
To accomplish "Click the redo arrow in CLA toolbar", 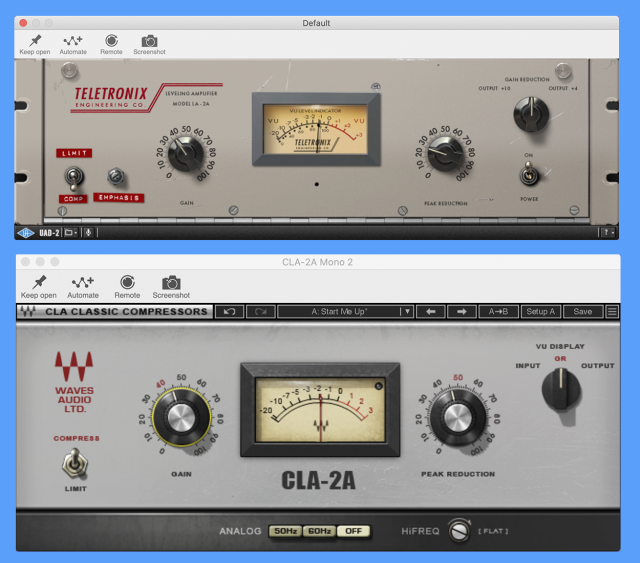I will (260, 312).
